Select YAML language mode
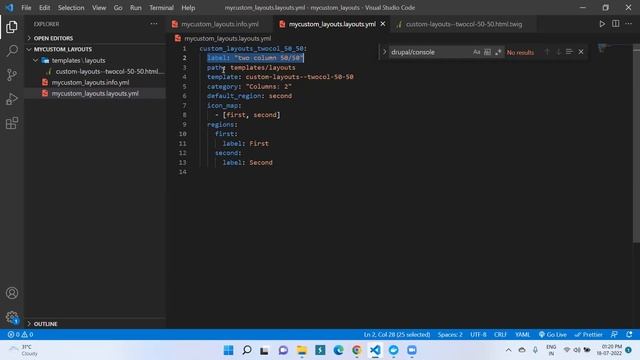This screenshot has height=360, width=640. [522, 334]
